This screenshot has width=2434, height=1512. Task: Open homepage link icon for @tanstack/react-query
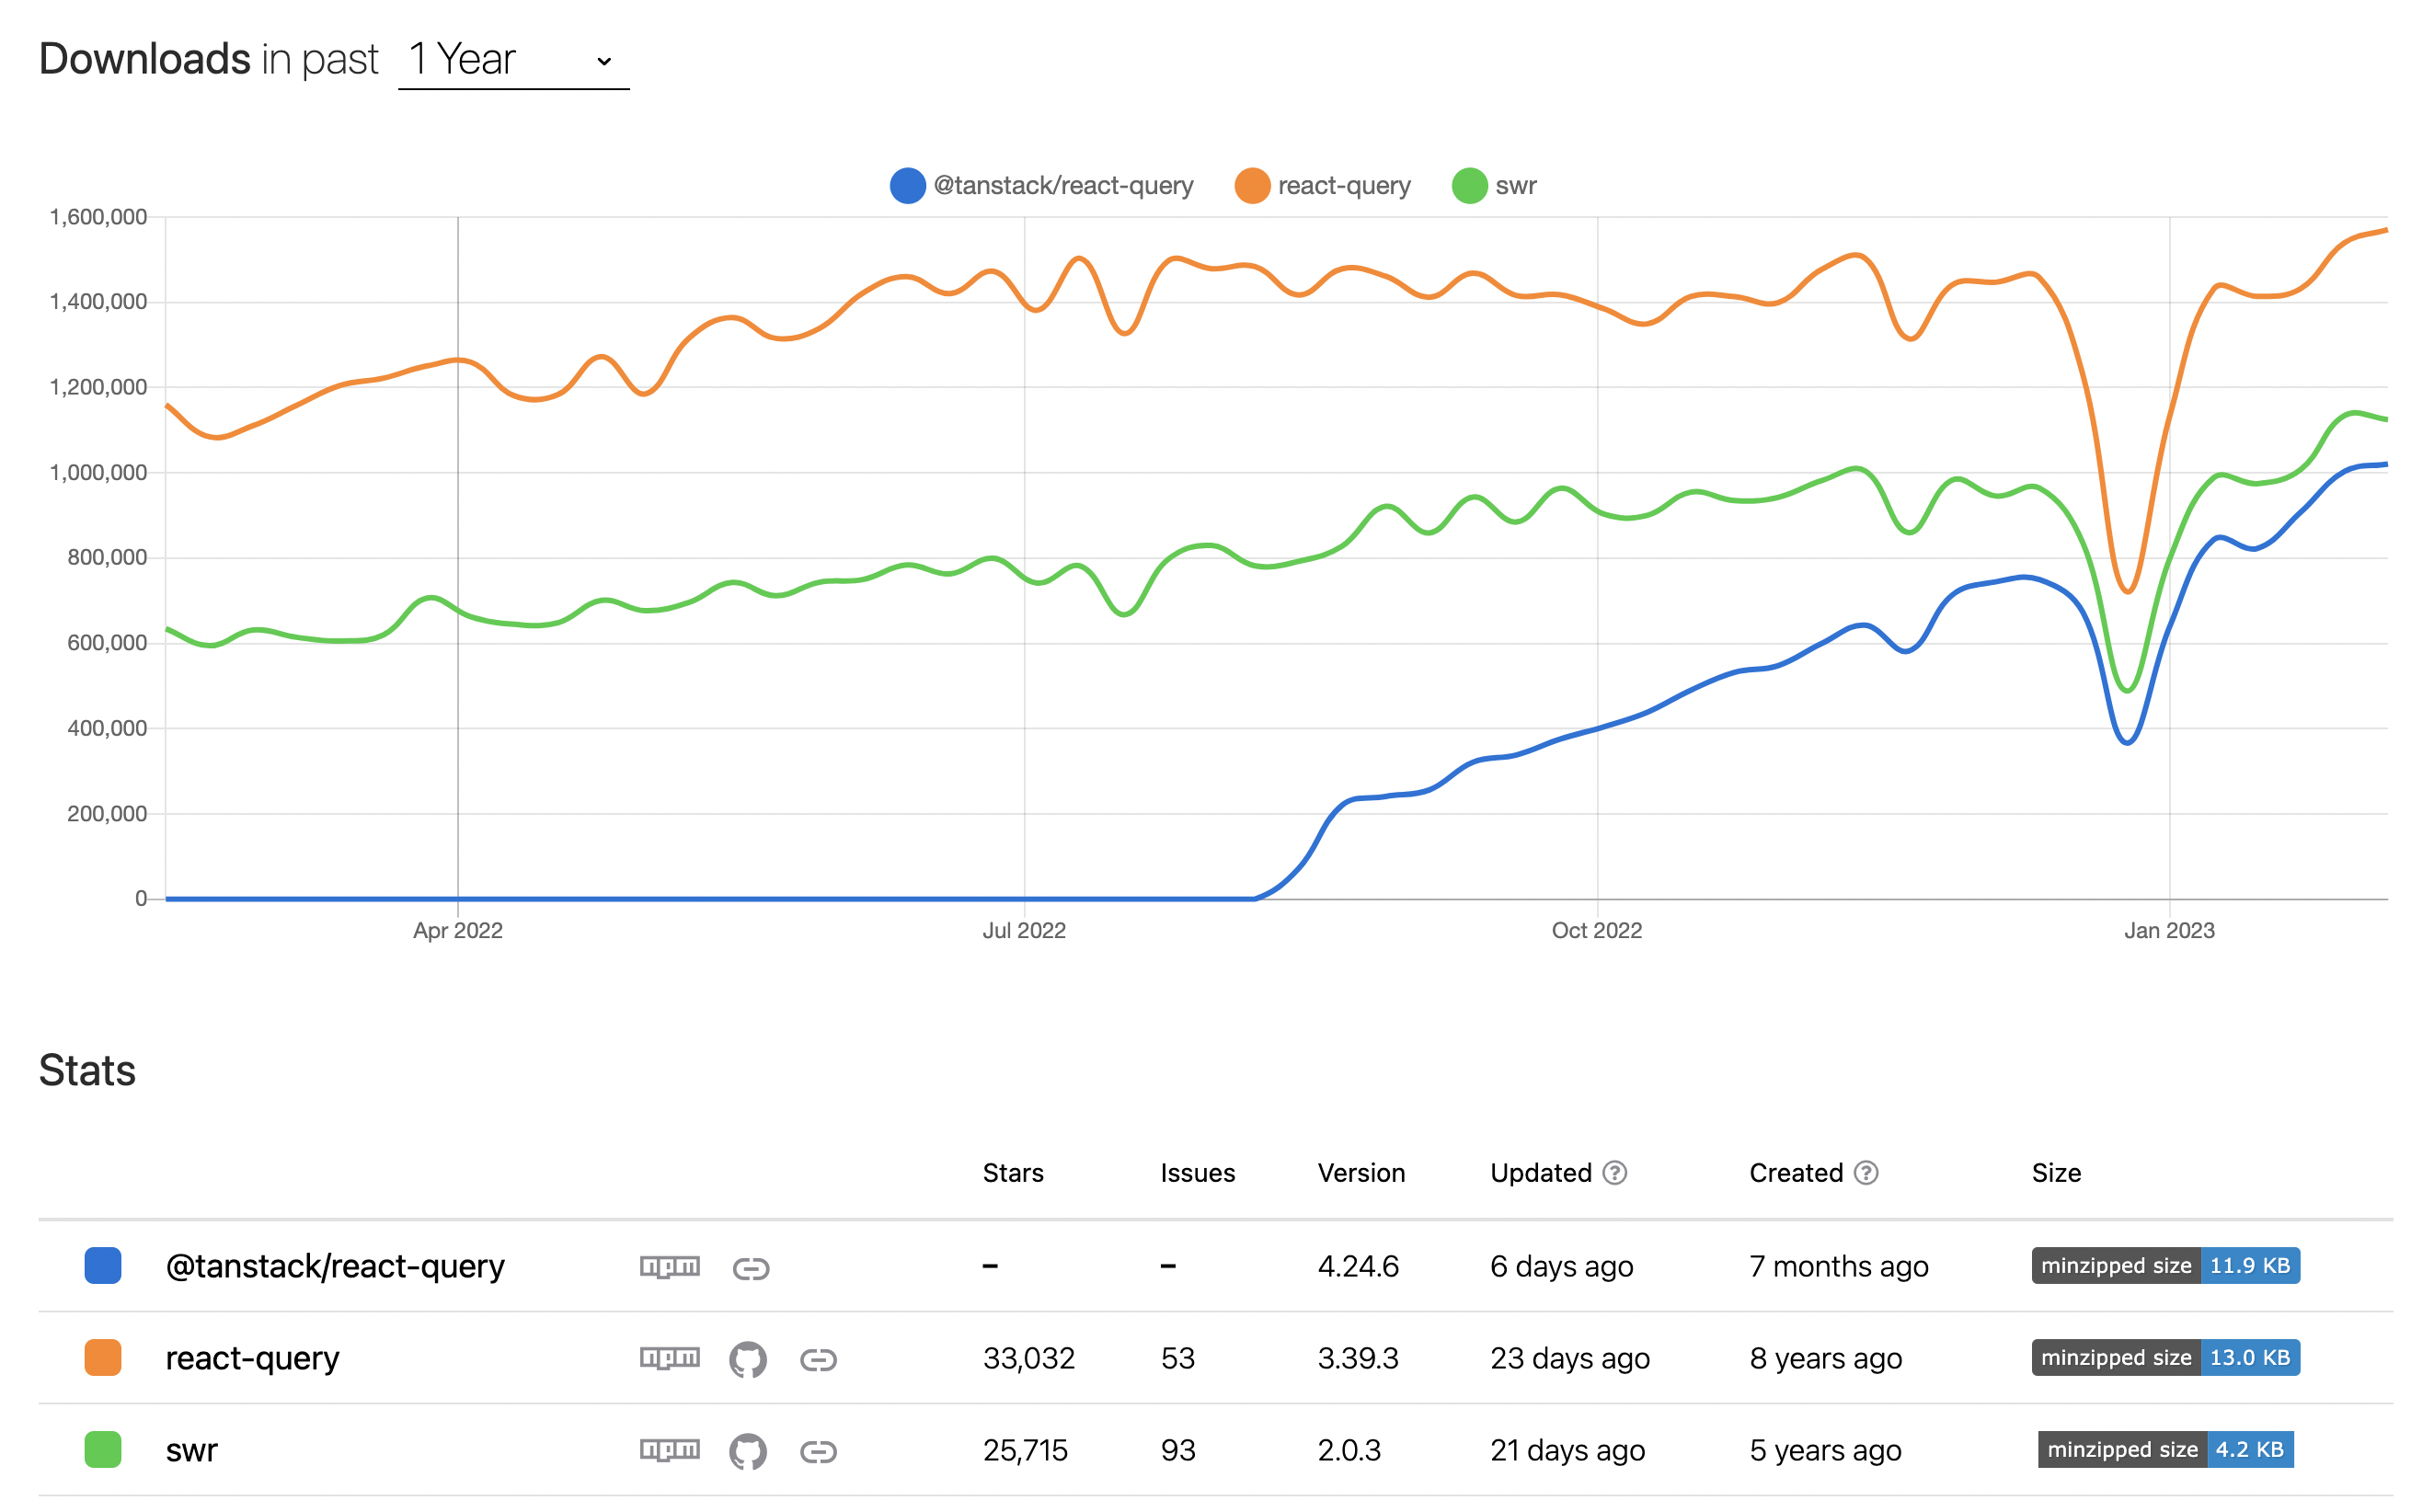(x=750, y=1269)
